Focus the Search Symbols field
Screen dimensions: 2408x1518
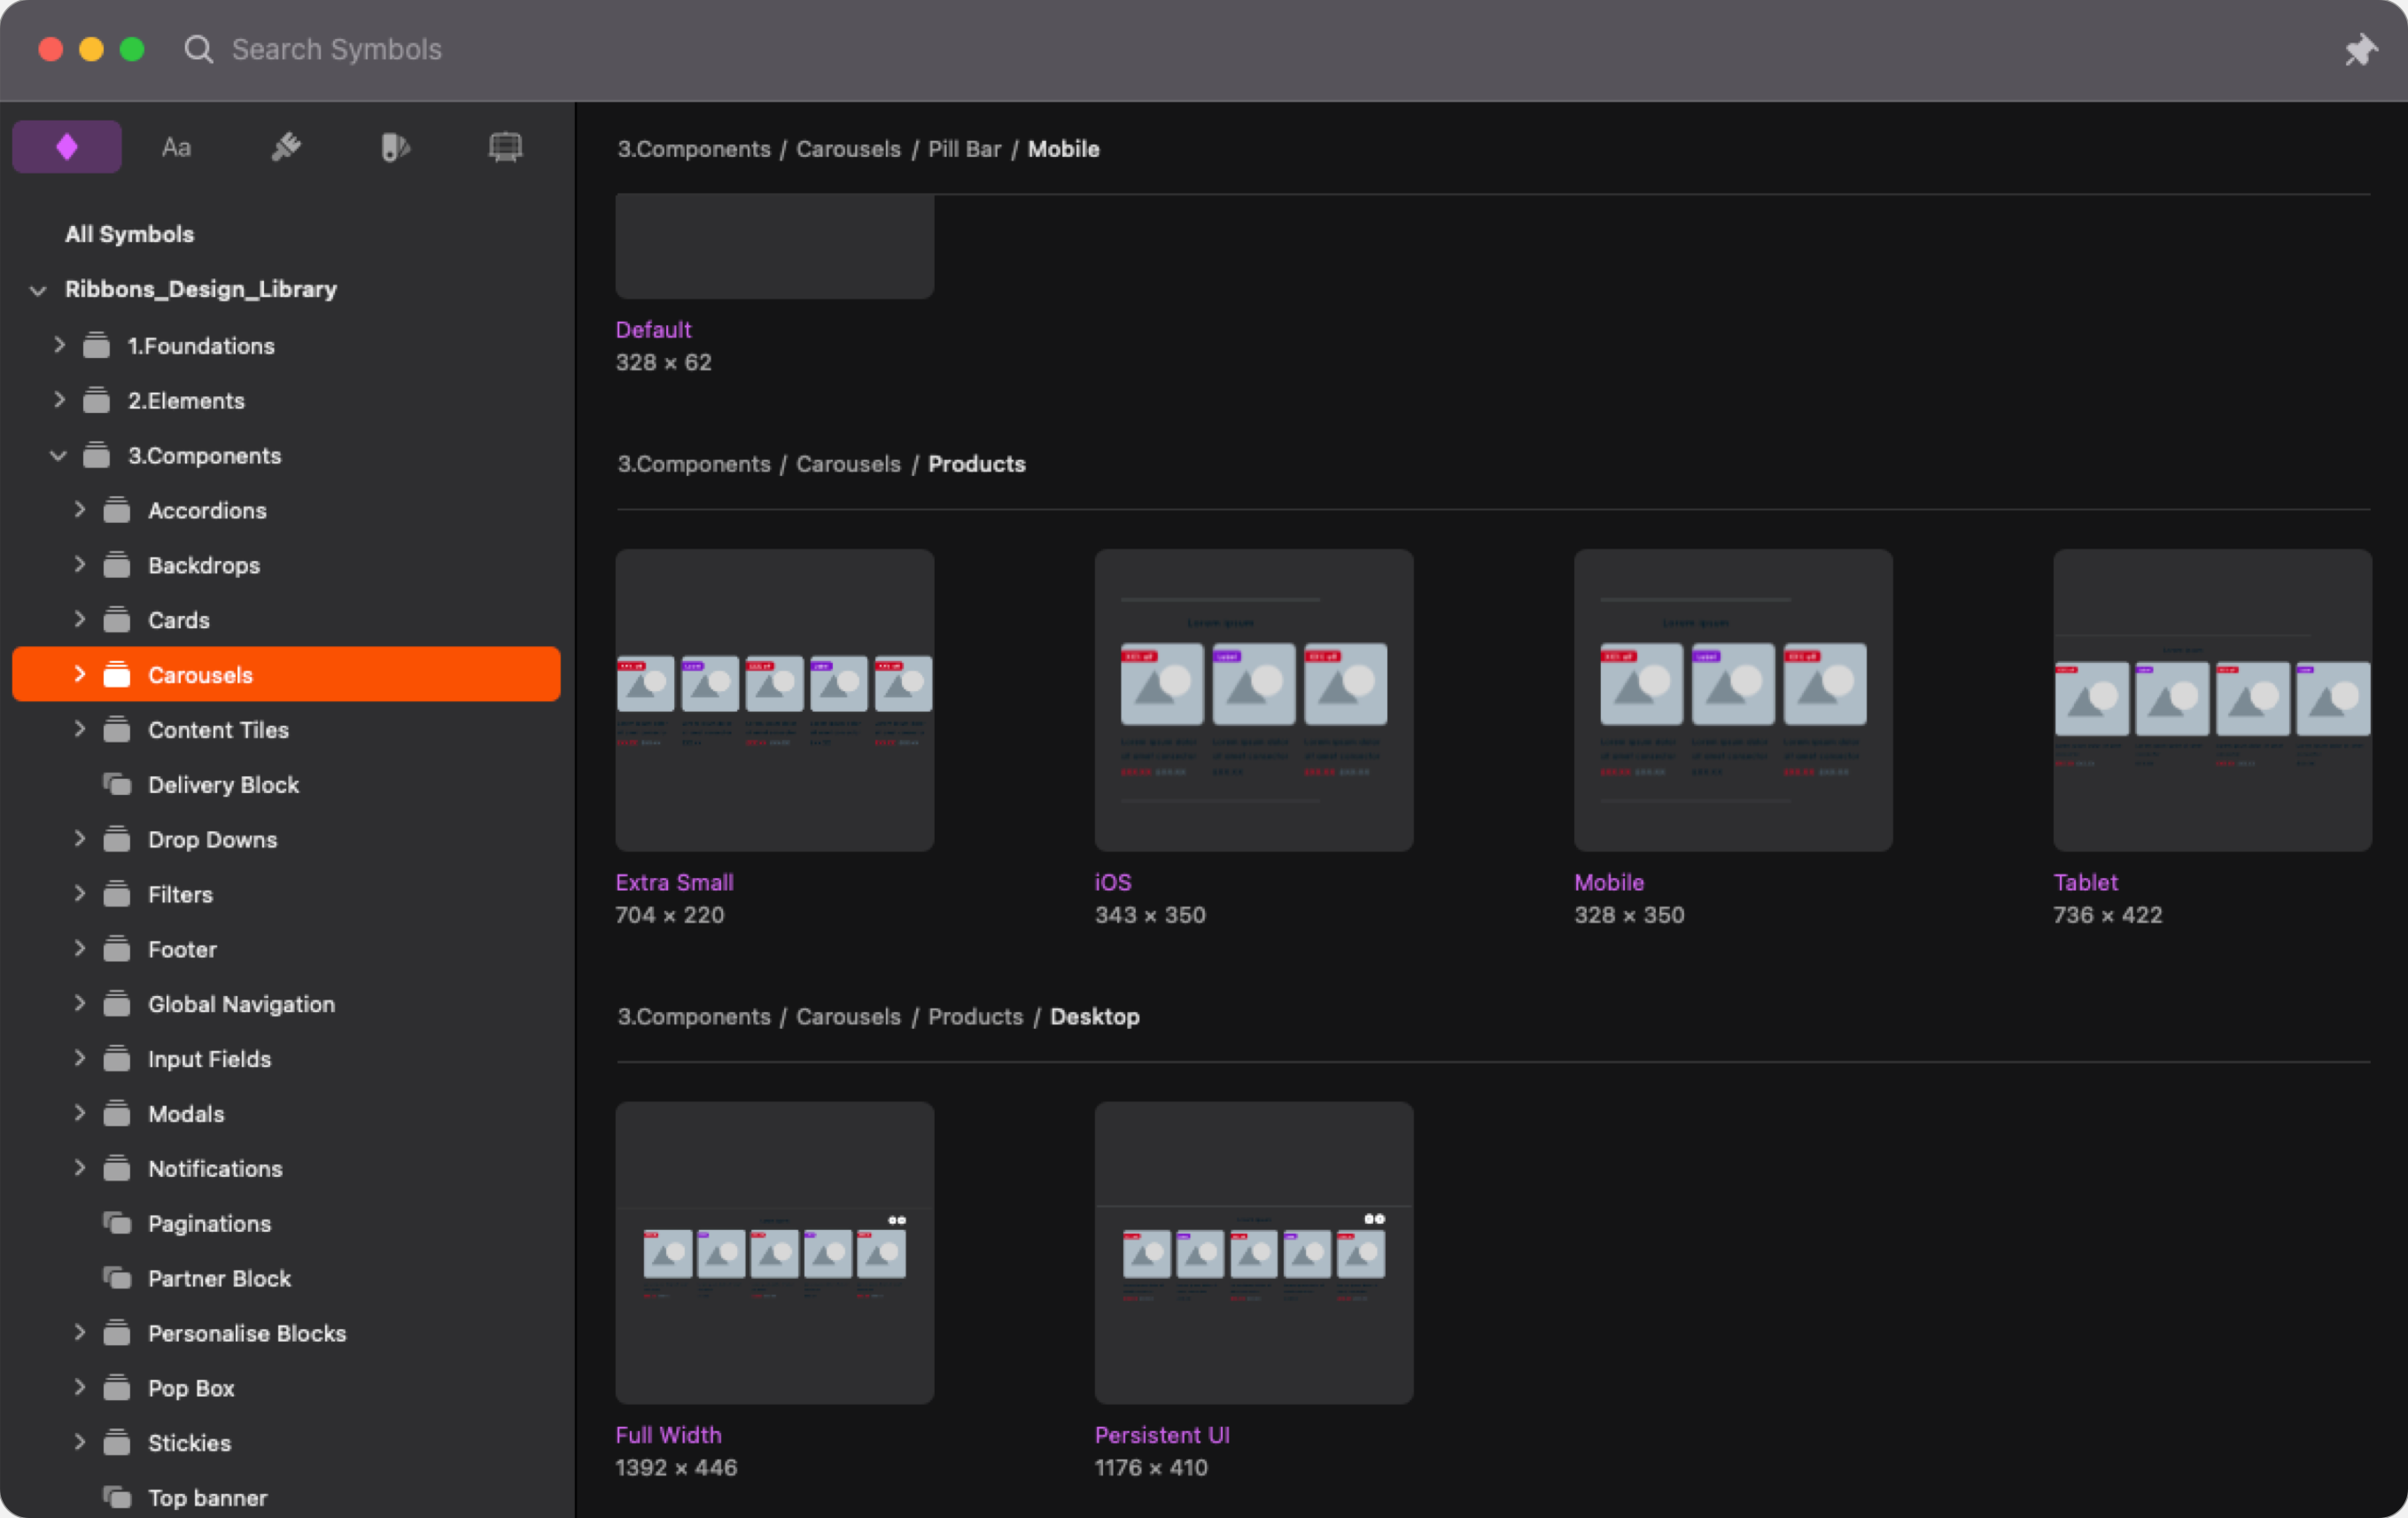[x=336, y=49]
